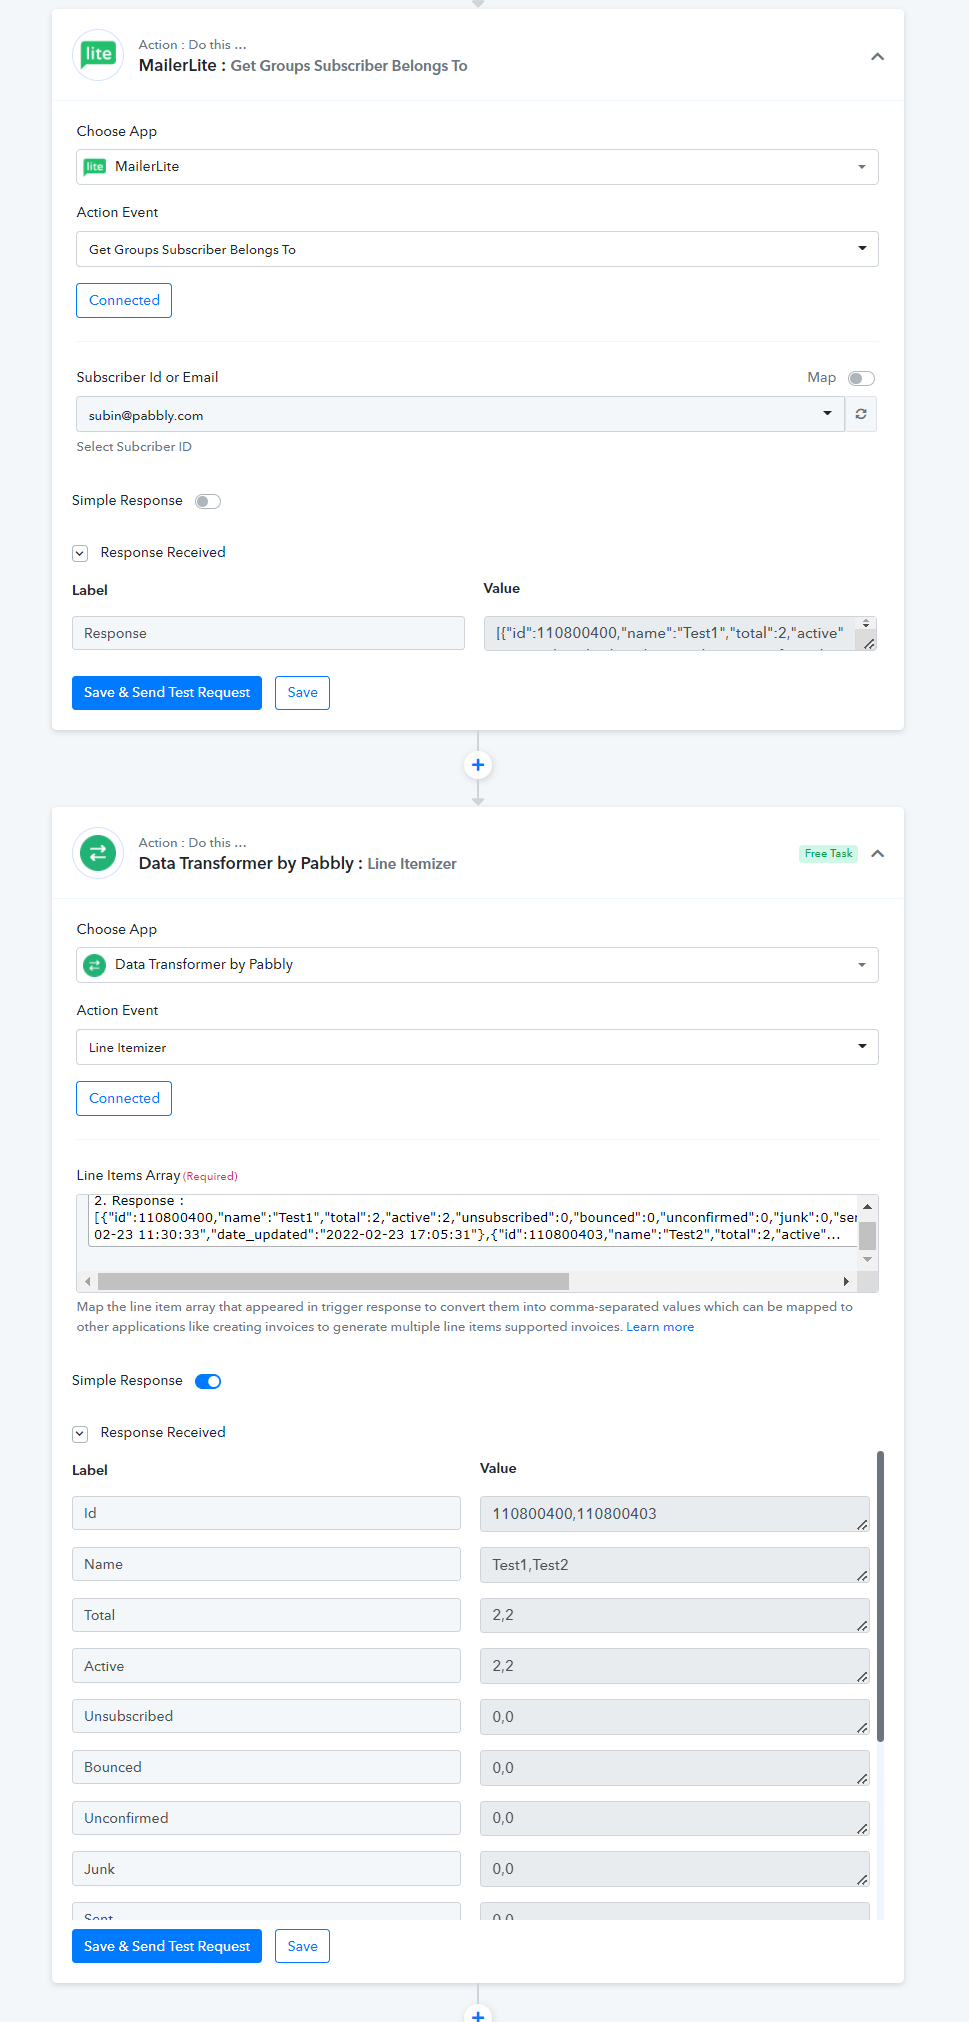The height and width of the screenshot is (2022, 969).
Task: Click the Unconfirmed value field
Action: point(675,1818)
